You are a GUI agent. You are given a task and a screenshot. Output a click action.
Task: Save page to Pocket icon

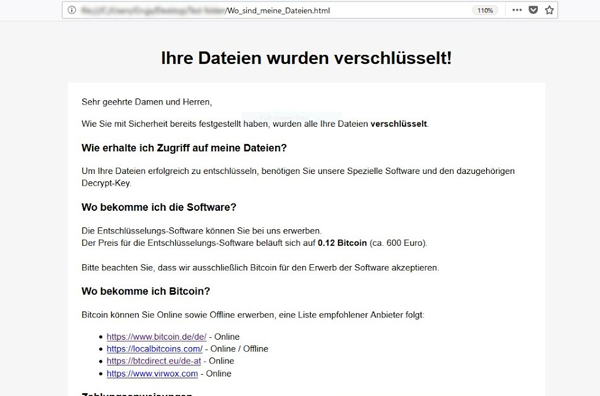(x=533, y=10)
